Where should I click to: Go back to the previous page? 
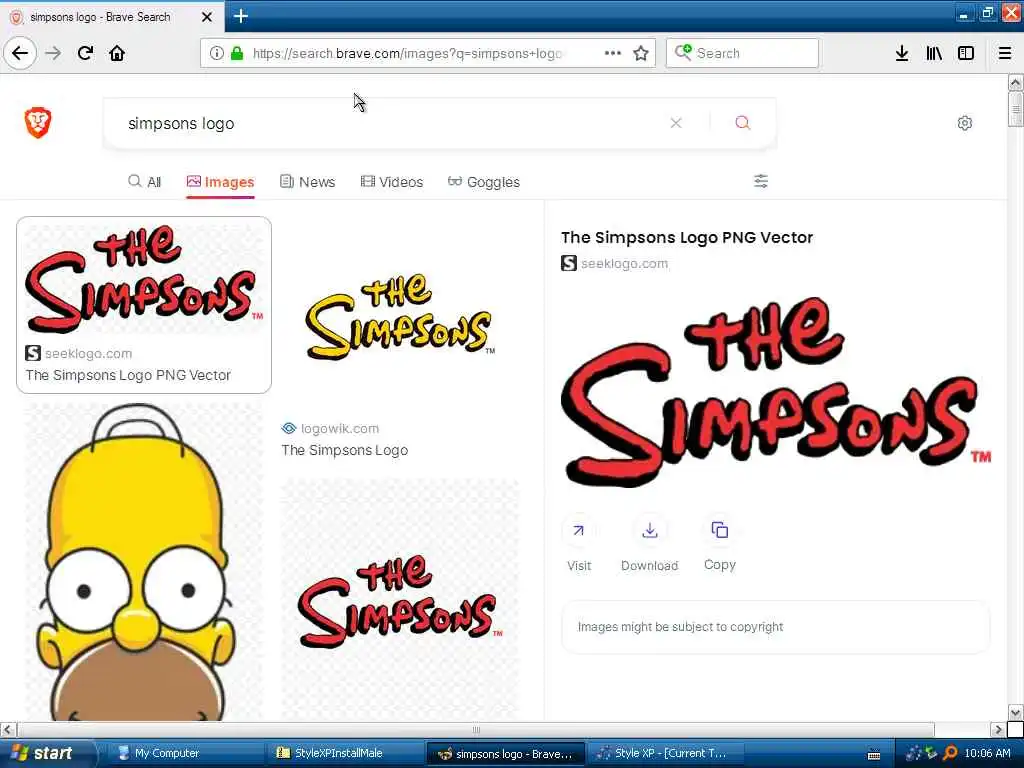pos(20,53)
